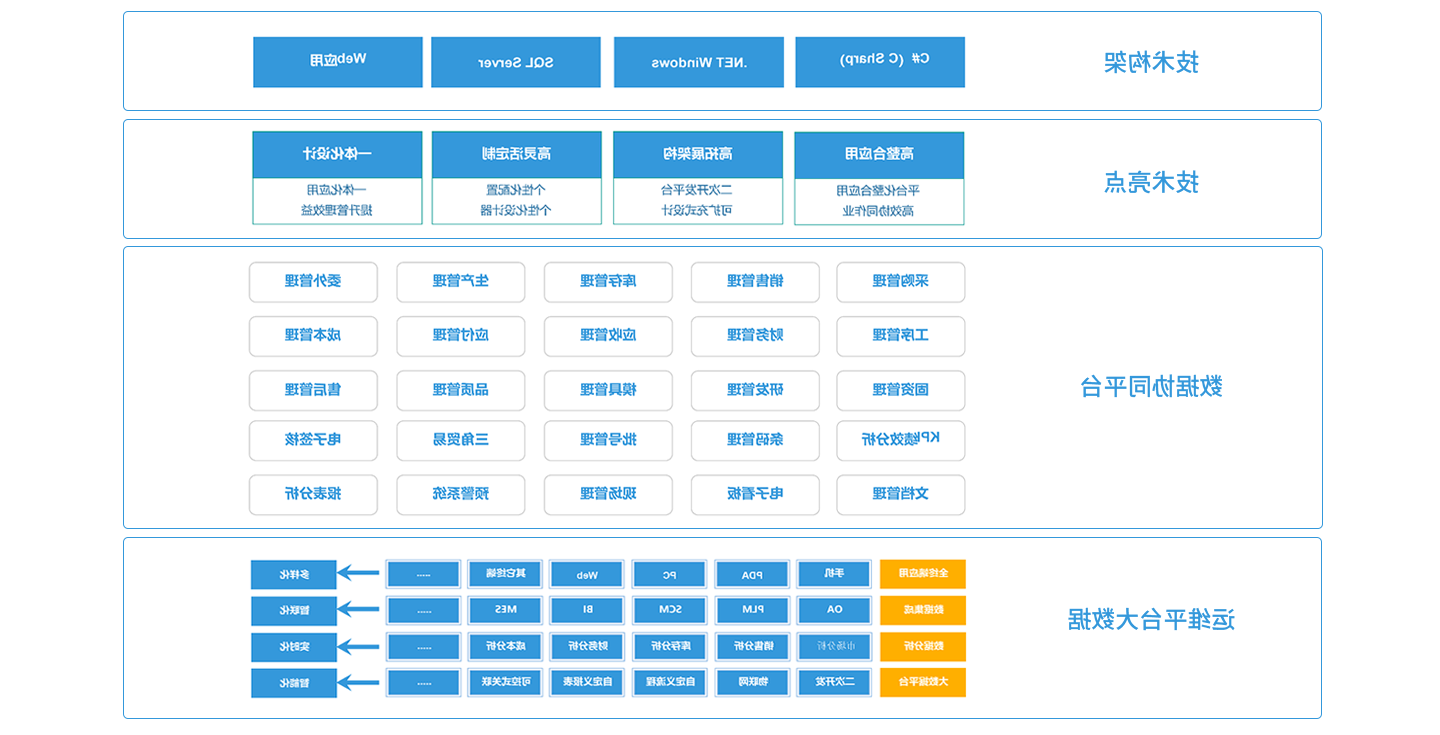Click the SQL Server technology block

pyautogui.click(x=516, y=62)
